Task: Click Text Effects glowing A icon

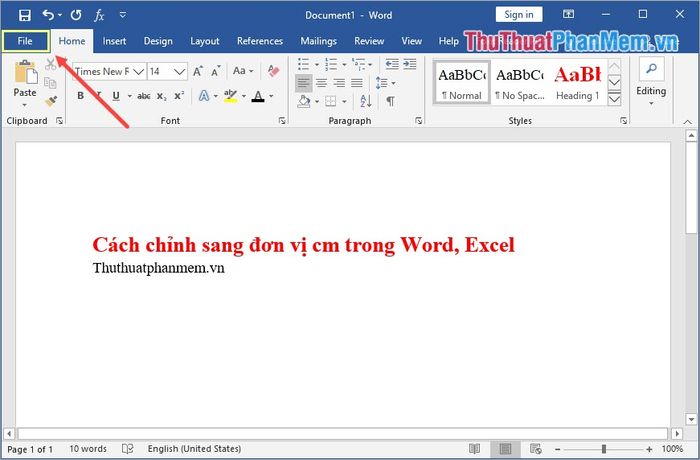Action: pos(204,96)
